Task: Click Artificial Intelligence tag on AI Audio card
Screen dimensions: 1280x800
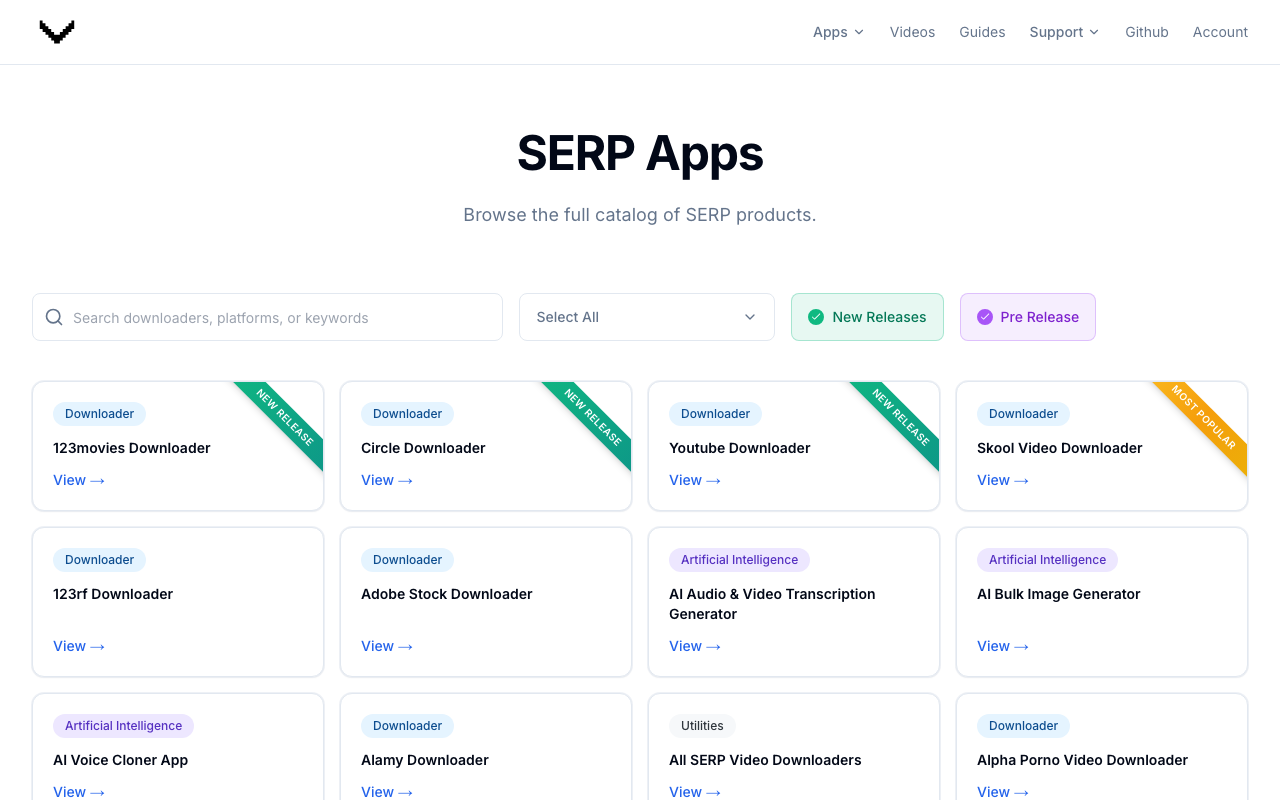Action: [x=740, y=560]
